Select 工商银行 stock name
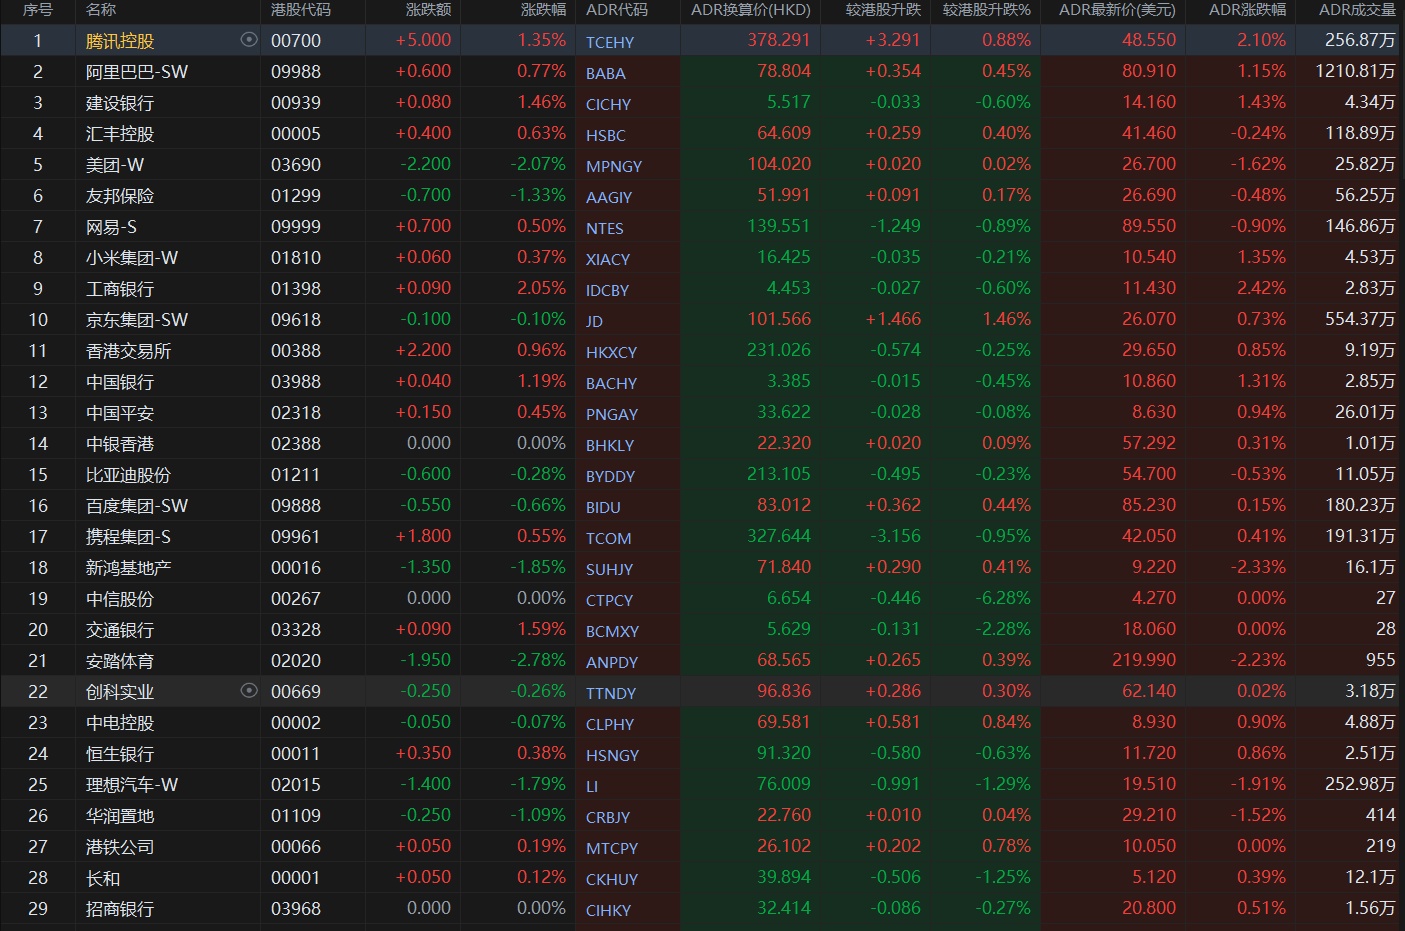This screenshot has width=1405, height=931. (120, 289)
